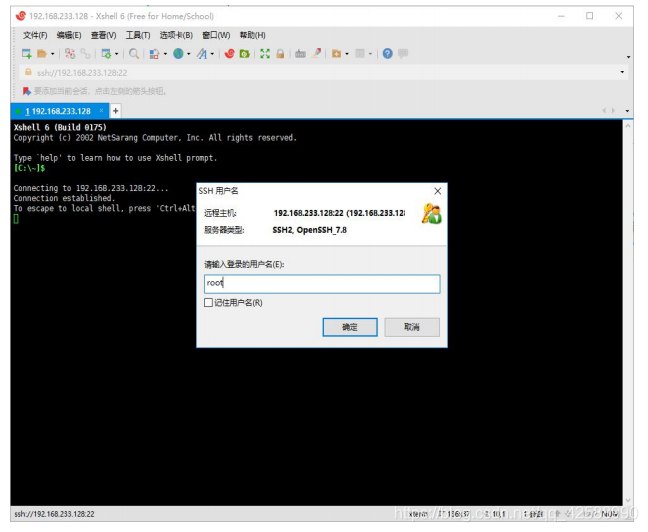Click the address bar padlock icon
The height and width of the screenshot is (532, 648).
tap(28, 72)
